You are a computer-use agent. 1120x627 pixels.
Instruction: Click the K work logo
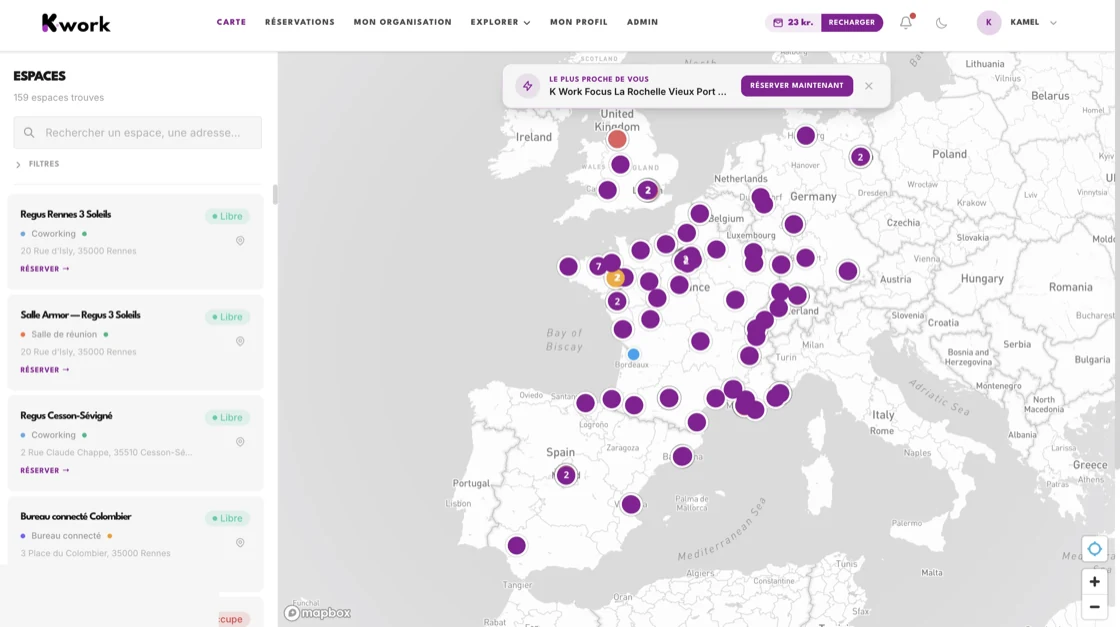(x=76, y=21)
